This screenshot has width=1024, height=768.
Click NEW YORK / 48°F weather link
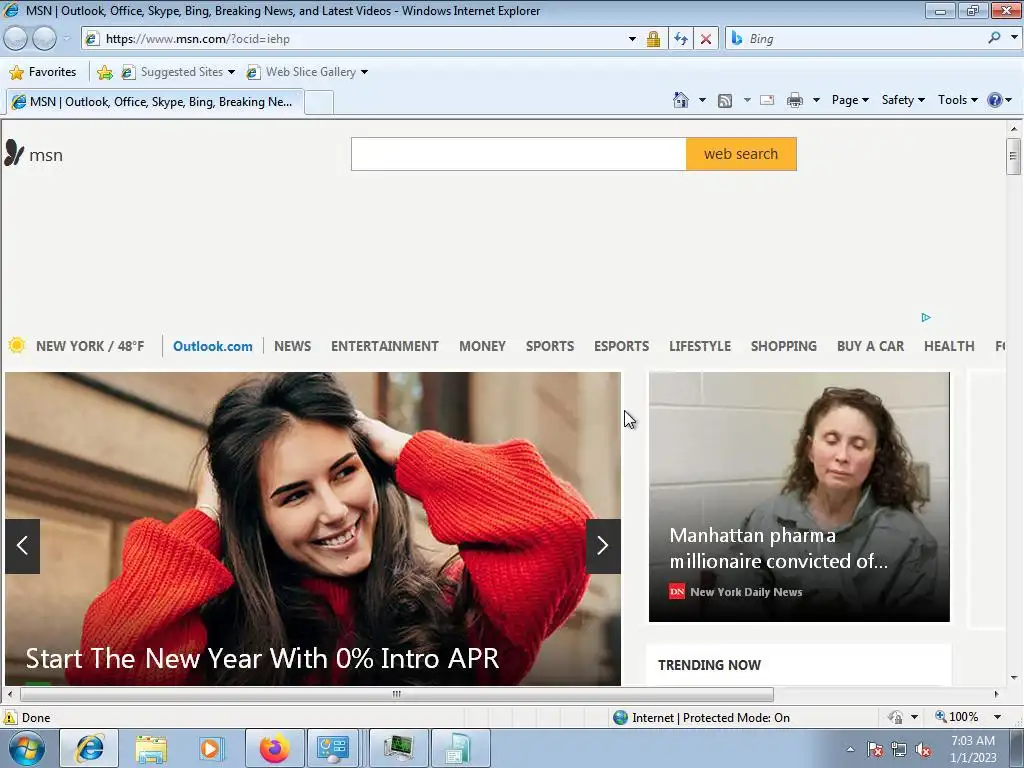(x=90, y=346)
